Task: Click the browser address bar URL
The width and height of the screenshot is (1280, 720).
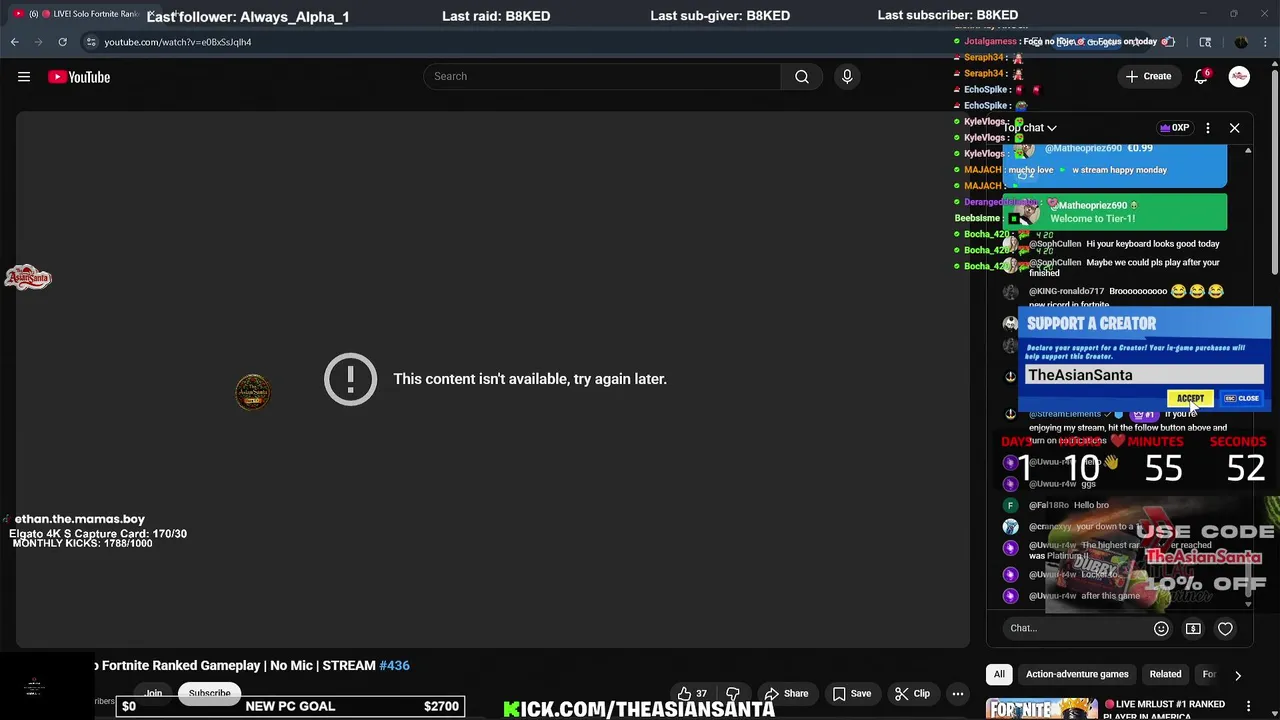Action: tap(178, 42)
